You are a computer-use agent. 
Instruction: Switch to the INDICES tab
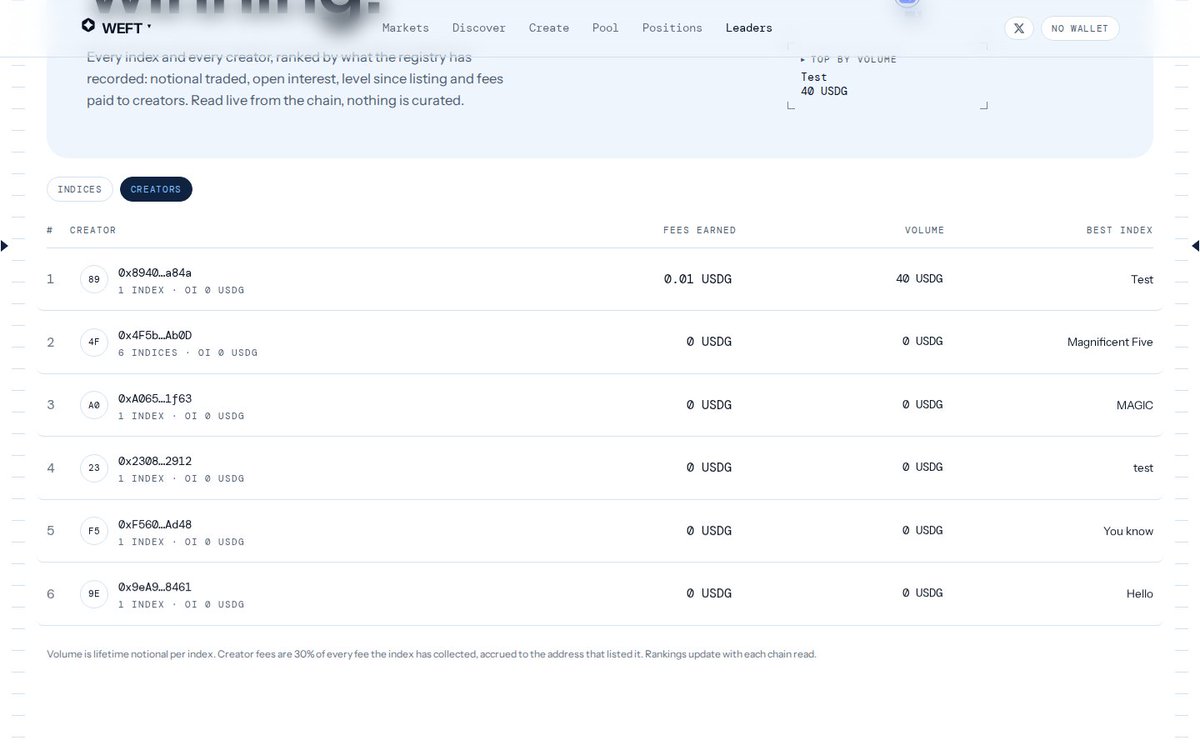[x=80, y=189]
